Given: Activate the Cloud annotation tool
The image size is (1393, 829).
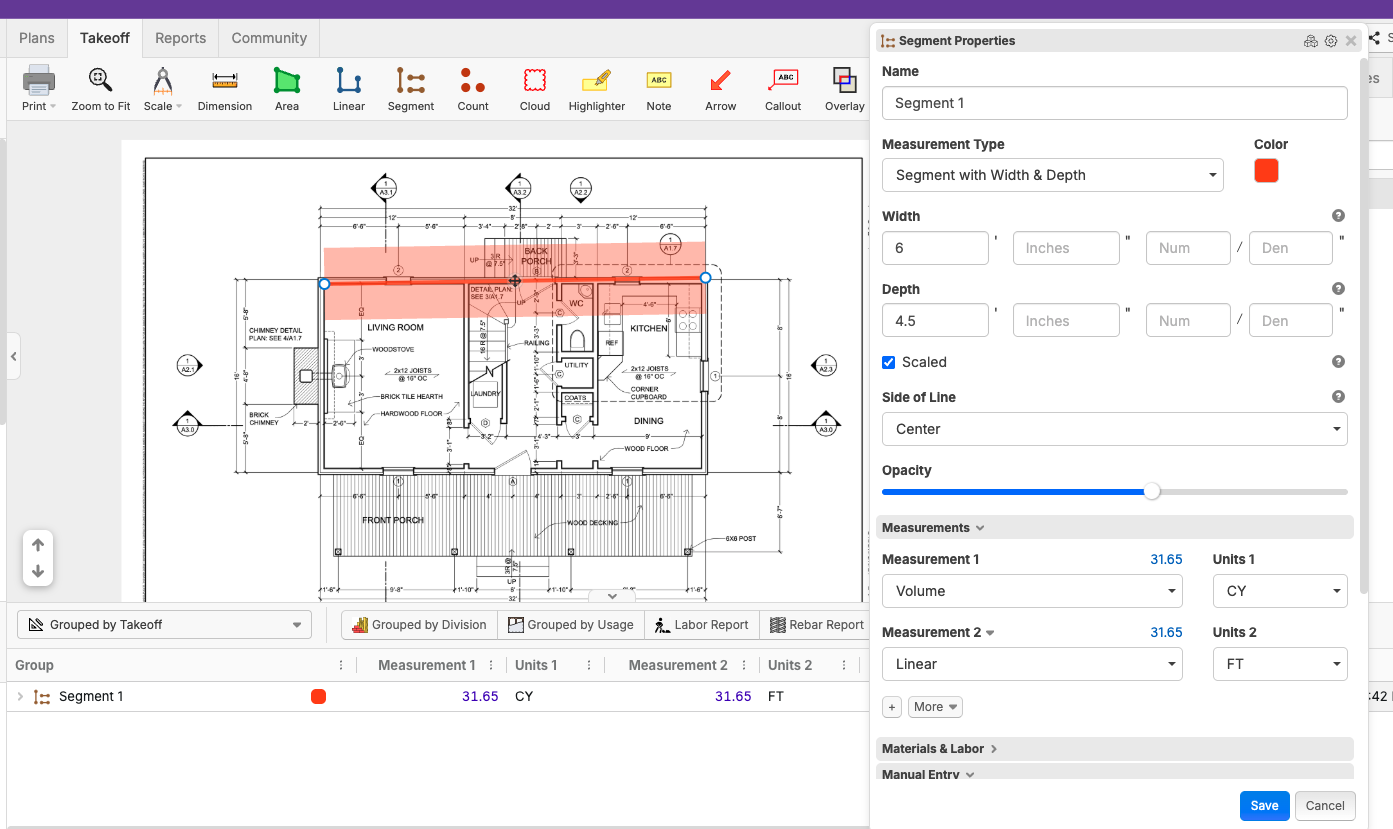Looking at the screenshot, I should click(535, 89).
